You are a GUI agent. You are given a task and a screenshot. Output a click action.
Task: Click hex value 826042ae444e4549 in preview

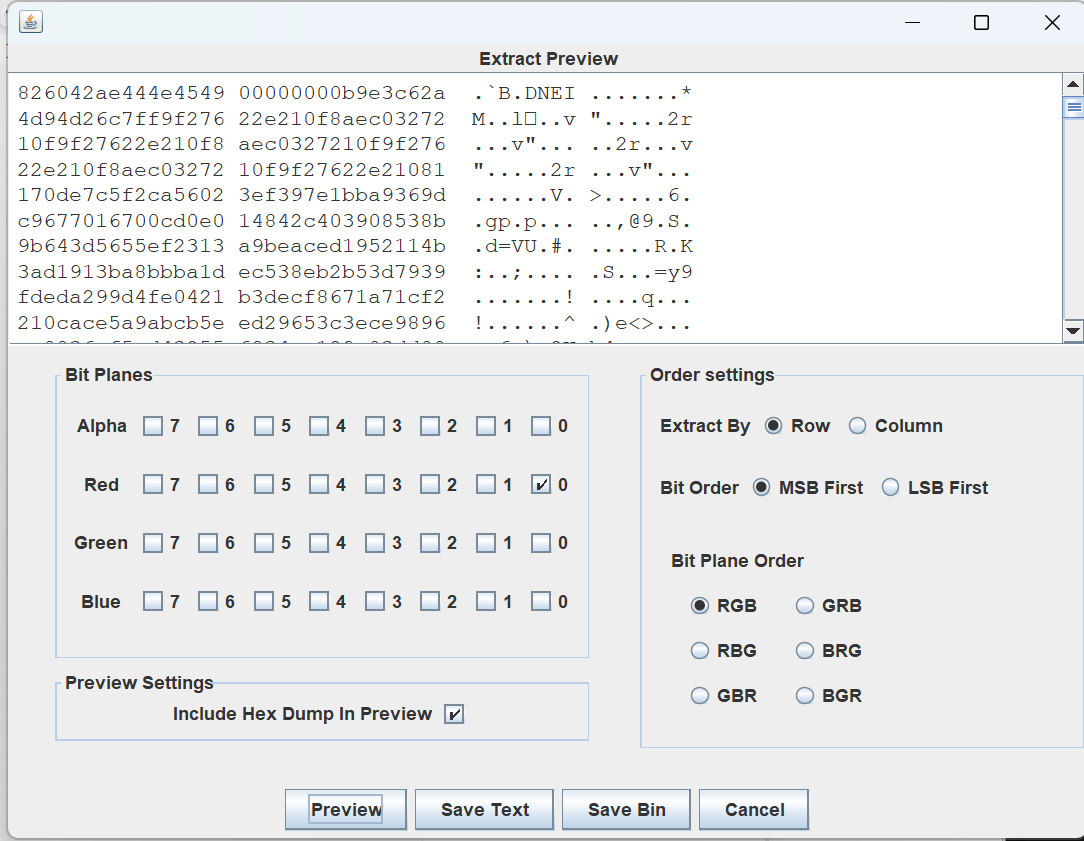pyautogui.click(x=121, y=93)
